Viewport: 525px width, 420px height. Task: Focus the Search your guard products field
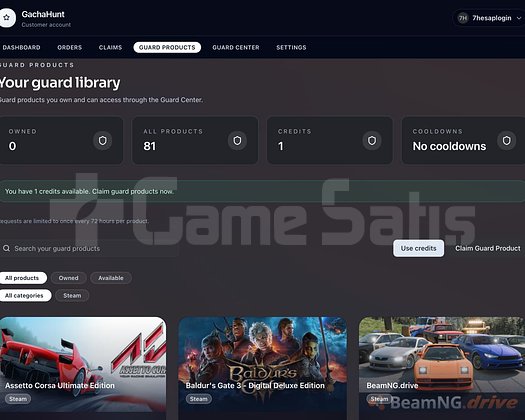point(89,248)
